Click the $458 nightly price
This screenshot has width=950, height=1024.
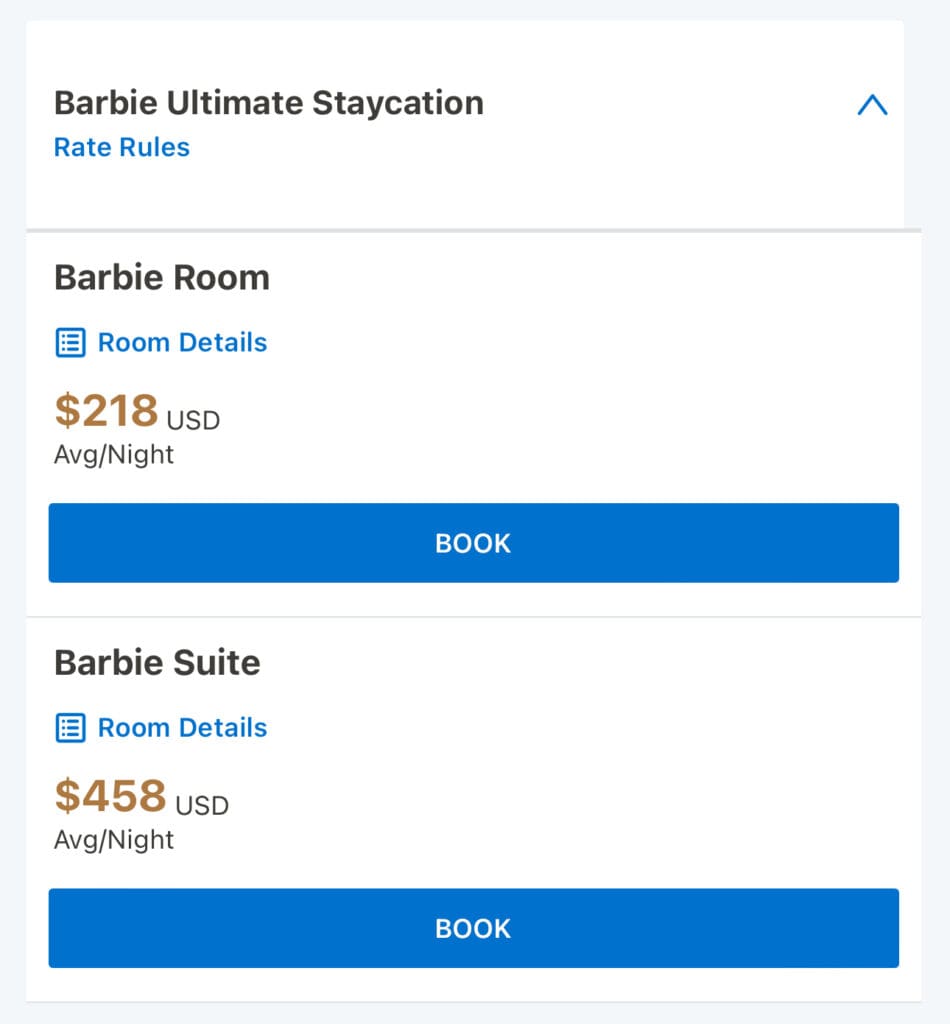click(x=110, y=796)
